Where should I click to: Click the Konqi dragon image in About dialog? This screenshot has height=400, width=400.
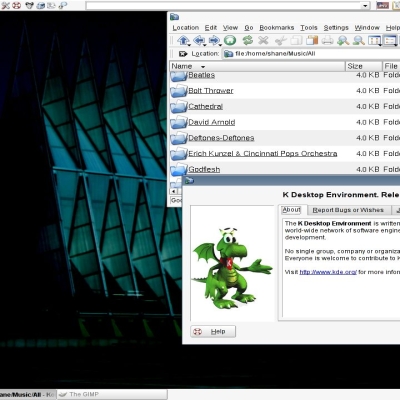coord(232,269)
